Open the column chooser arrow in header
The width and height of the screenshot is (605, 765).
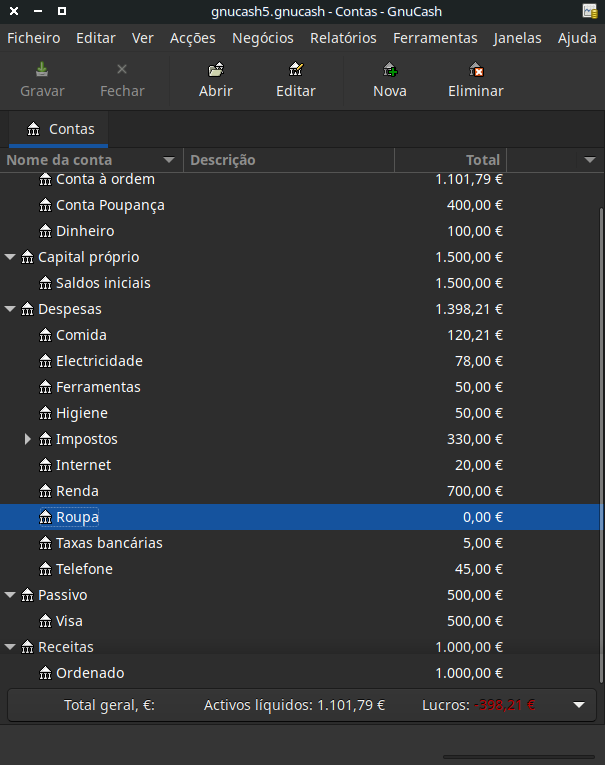pyautogui.click(x=589, y=160)
